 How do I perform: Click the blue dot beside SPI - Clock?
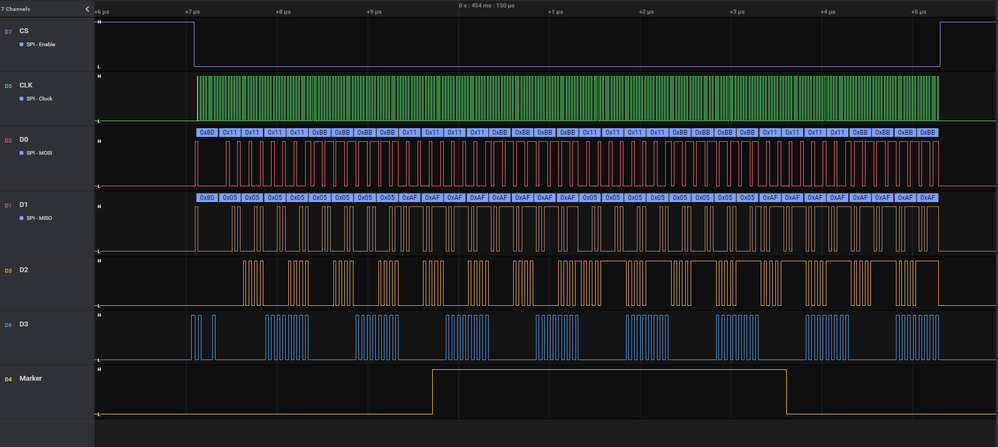point(22,99)
